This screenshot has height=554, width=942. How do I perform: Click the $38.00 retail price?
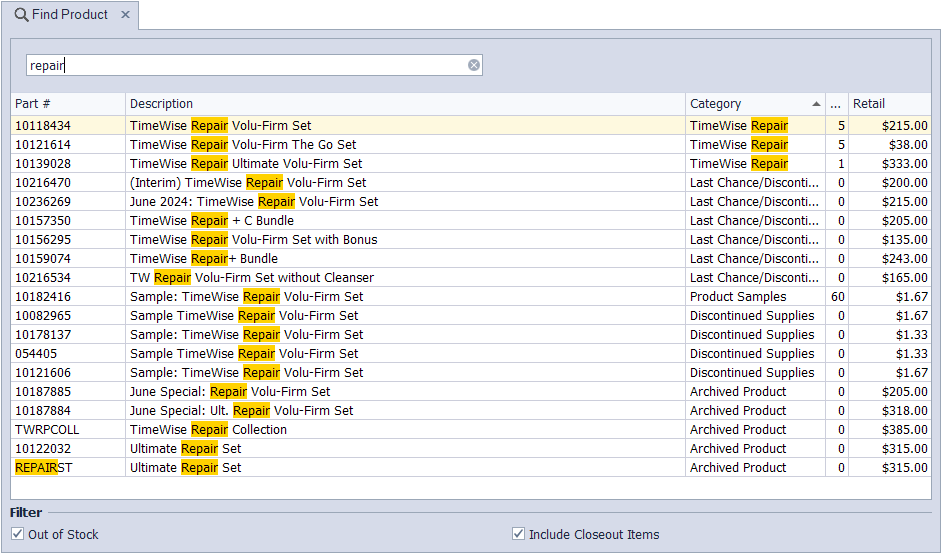pyautogui.click(x=908, y=145)
